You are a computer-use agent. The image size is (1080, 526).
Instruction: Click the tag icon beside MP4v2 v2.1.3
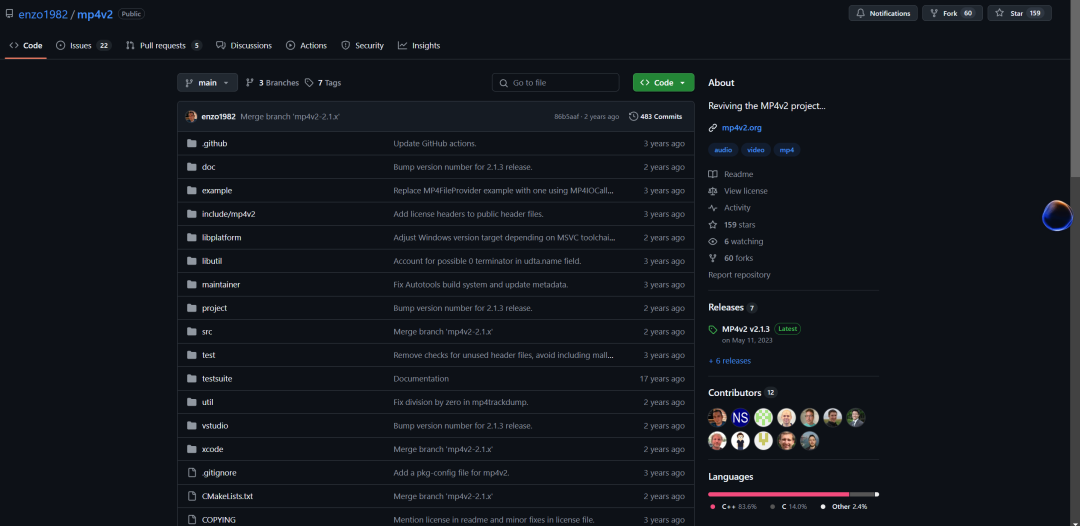713,330
